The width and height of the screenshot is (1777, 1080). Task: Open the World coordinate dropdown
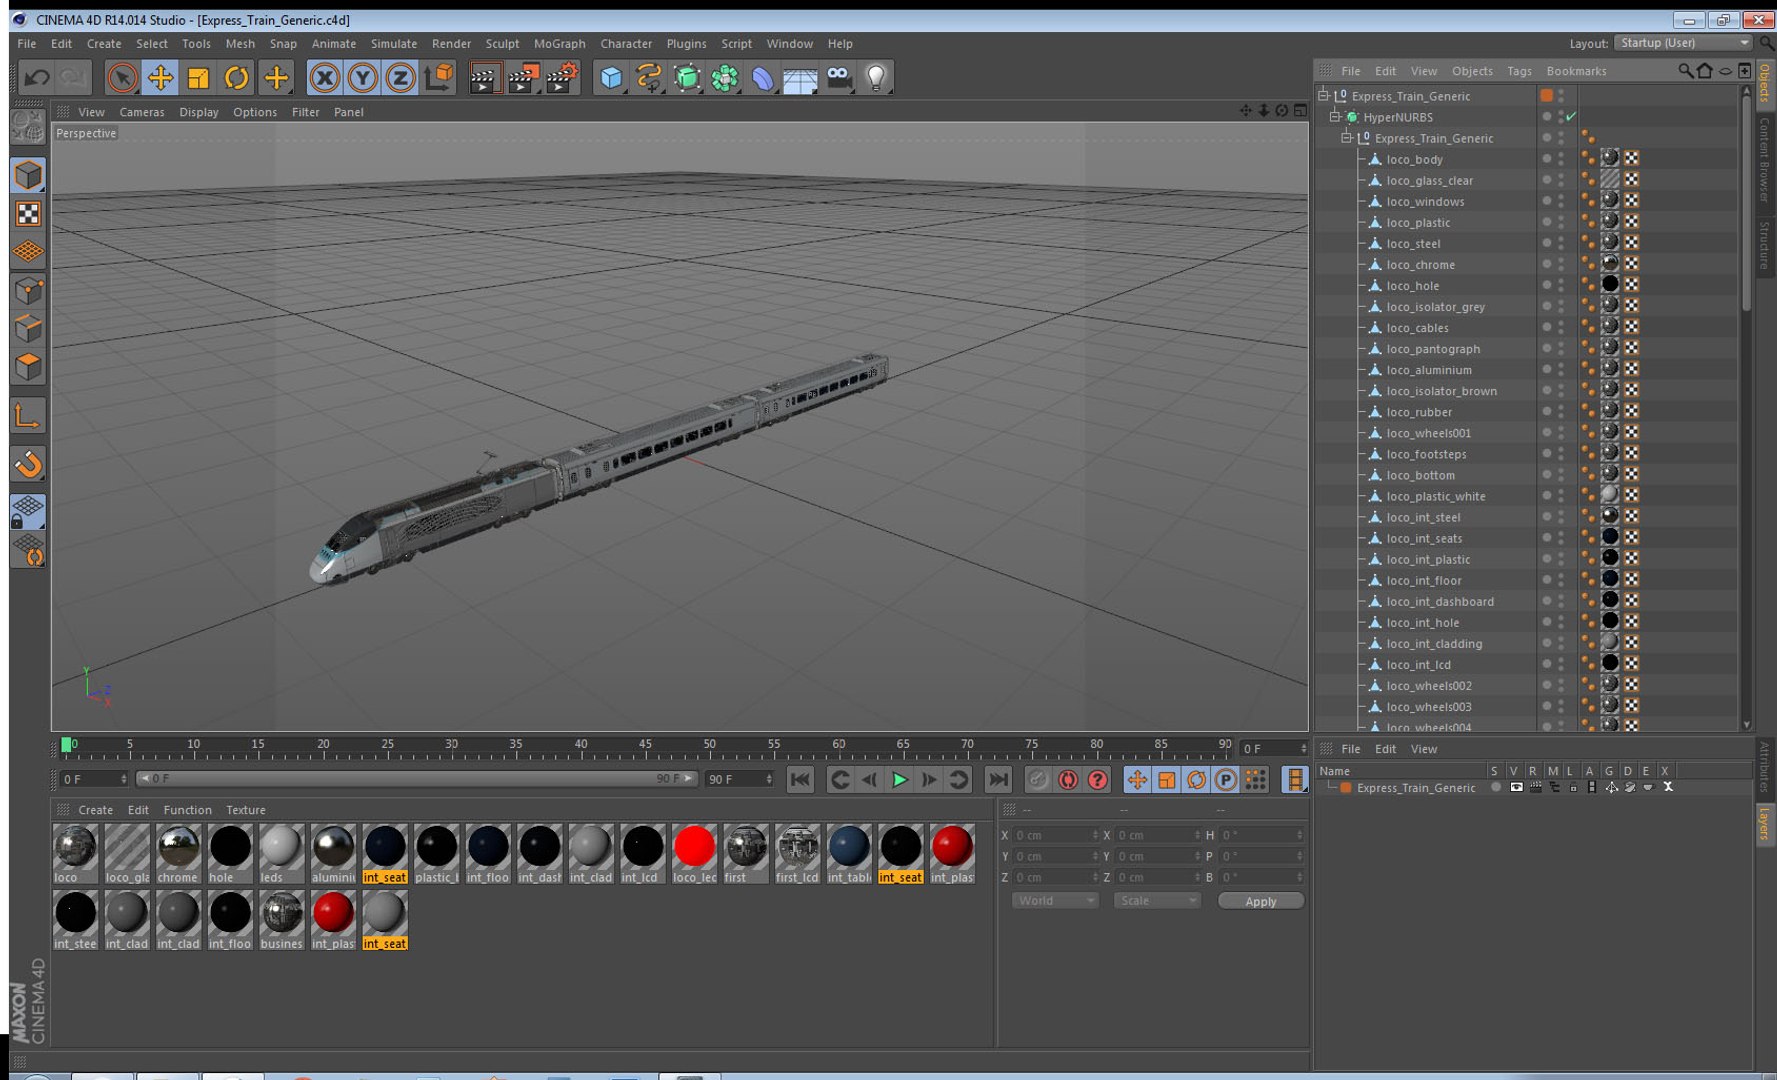click(1055, 901)
